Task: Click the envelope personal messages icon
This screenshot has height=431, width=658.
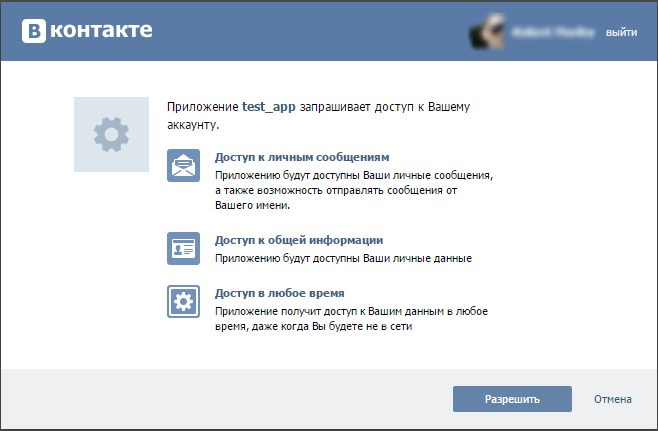Action: [183, 165]
